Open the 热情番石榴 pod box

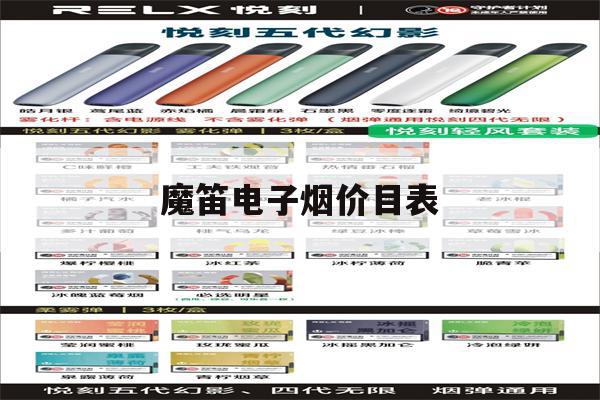(x=368, y=153)
